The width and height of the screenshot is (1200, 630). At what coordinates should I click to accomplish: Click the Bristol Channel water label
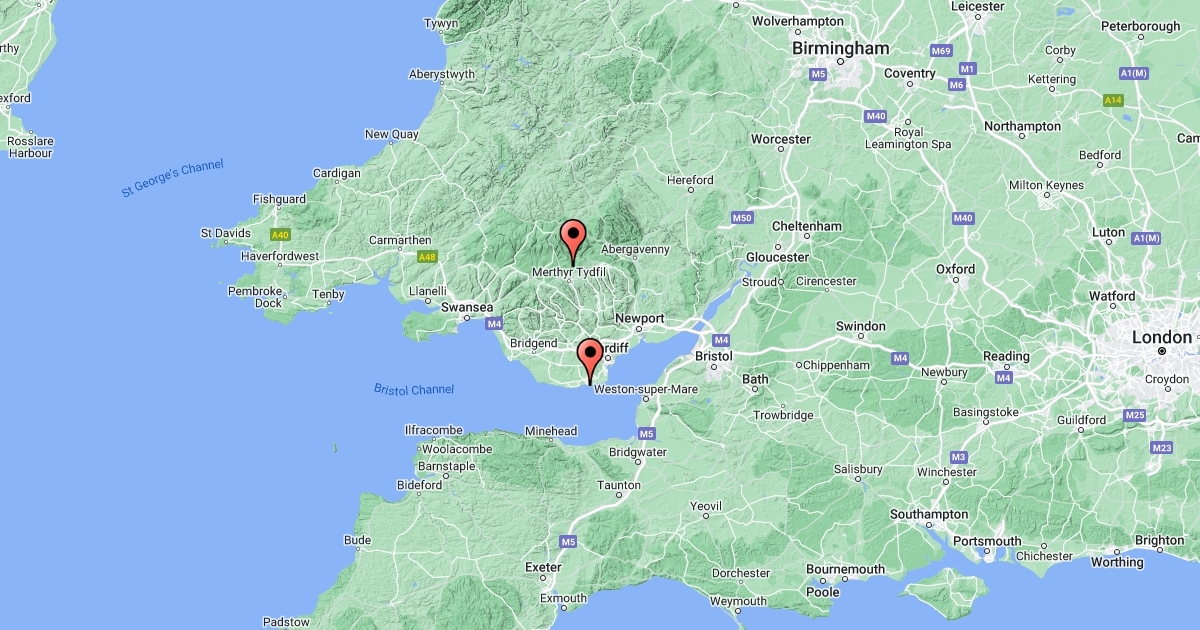[x=414, y=389]
